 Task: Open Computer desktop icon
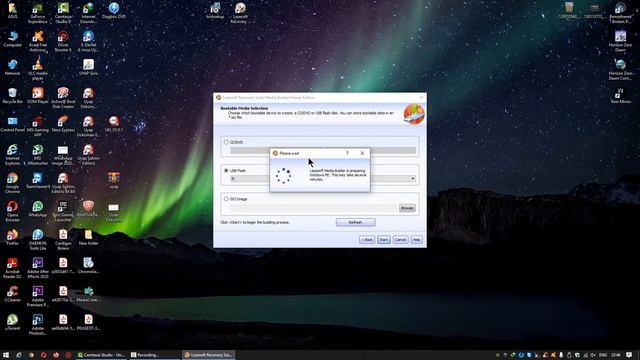pos(13,39)
